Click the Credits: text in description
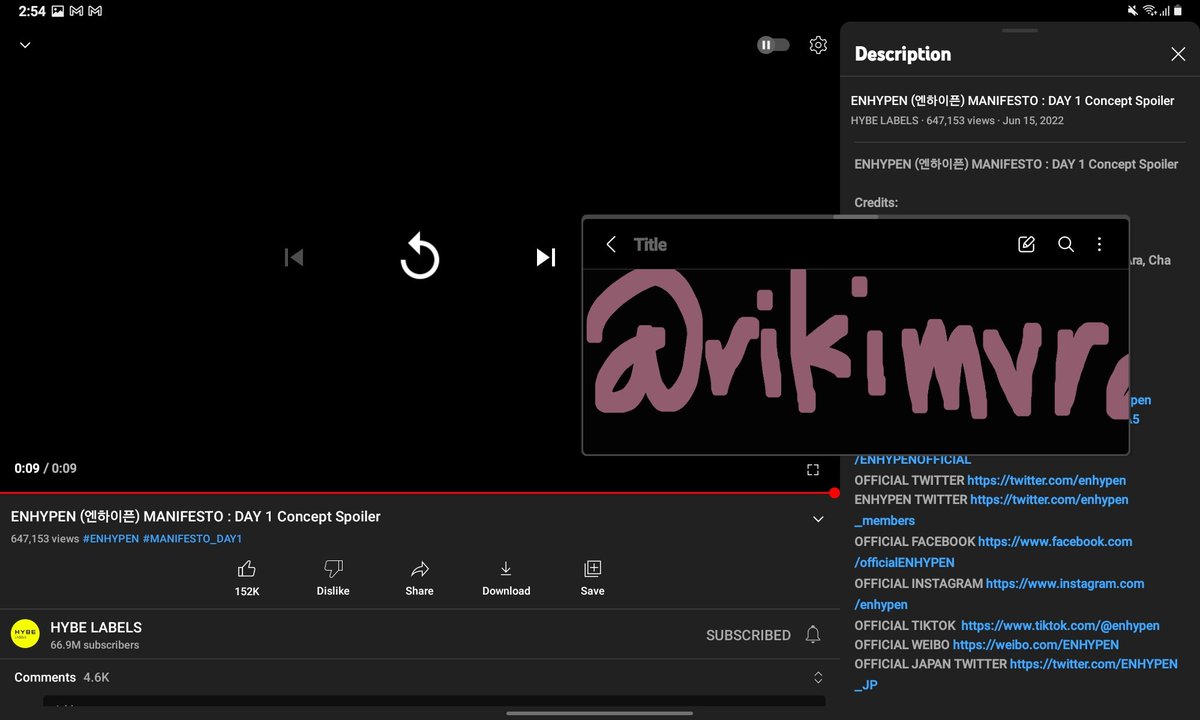This screenshot has height=720, width=1200. point(876,202)
